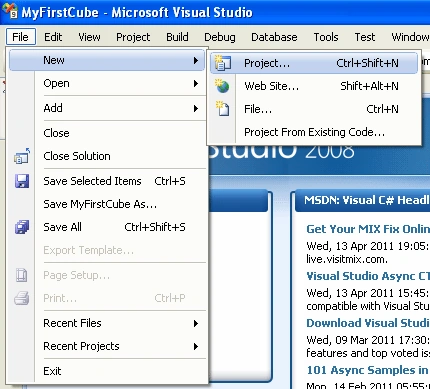Click the 'Wed, 13 Apr 2011 19:05' date text
430x389 pixels.
[x=368, y=246]
